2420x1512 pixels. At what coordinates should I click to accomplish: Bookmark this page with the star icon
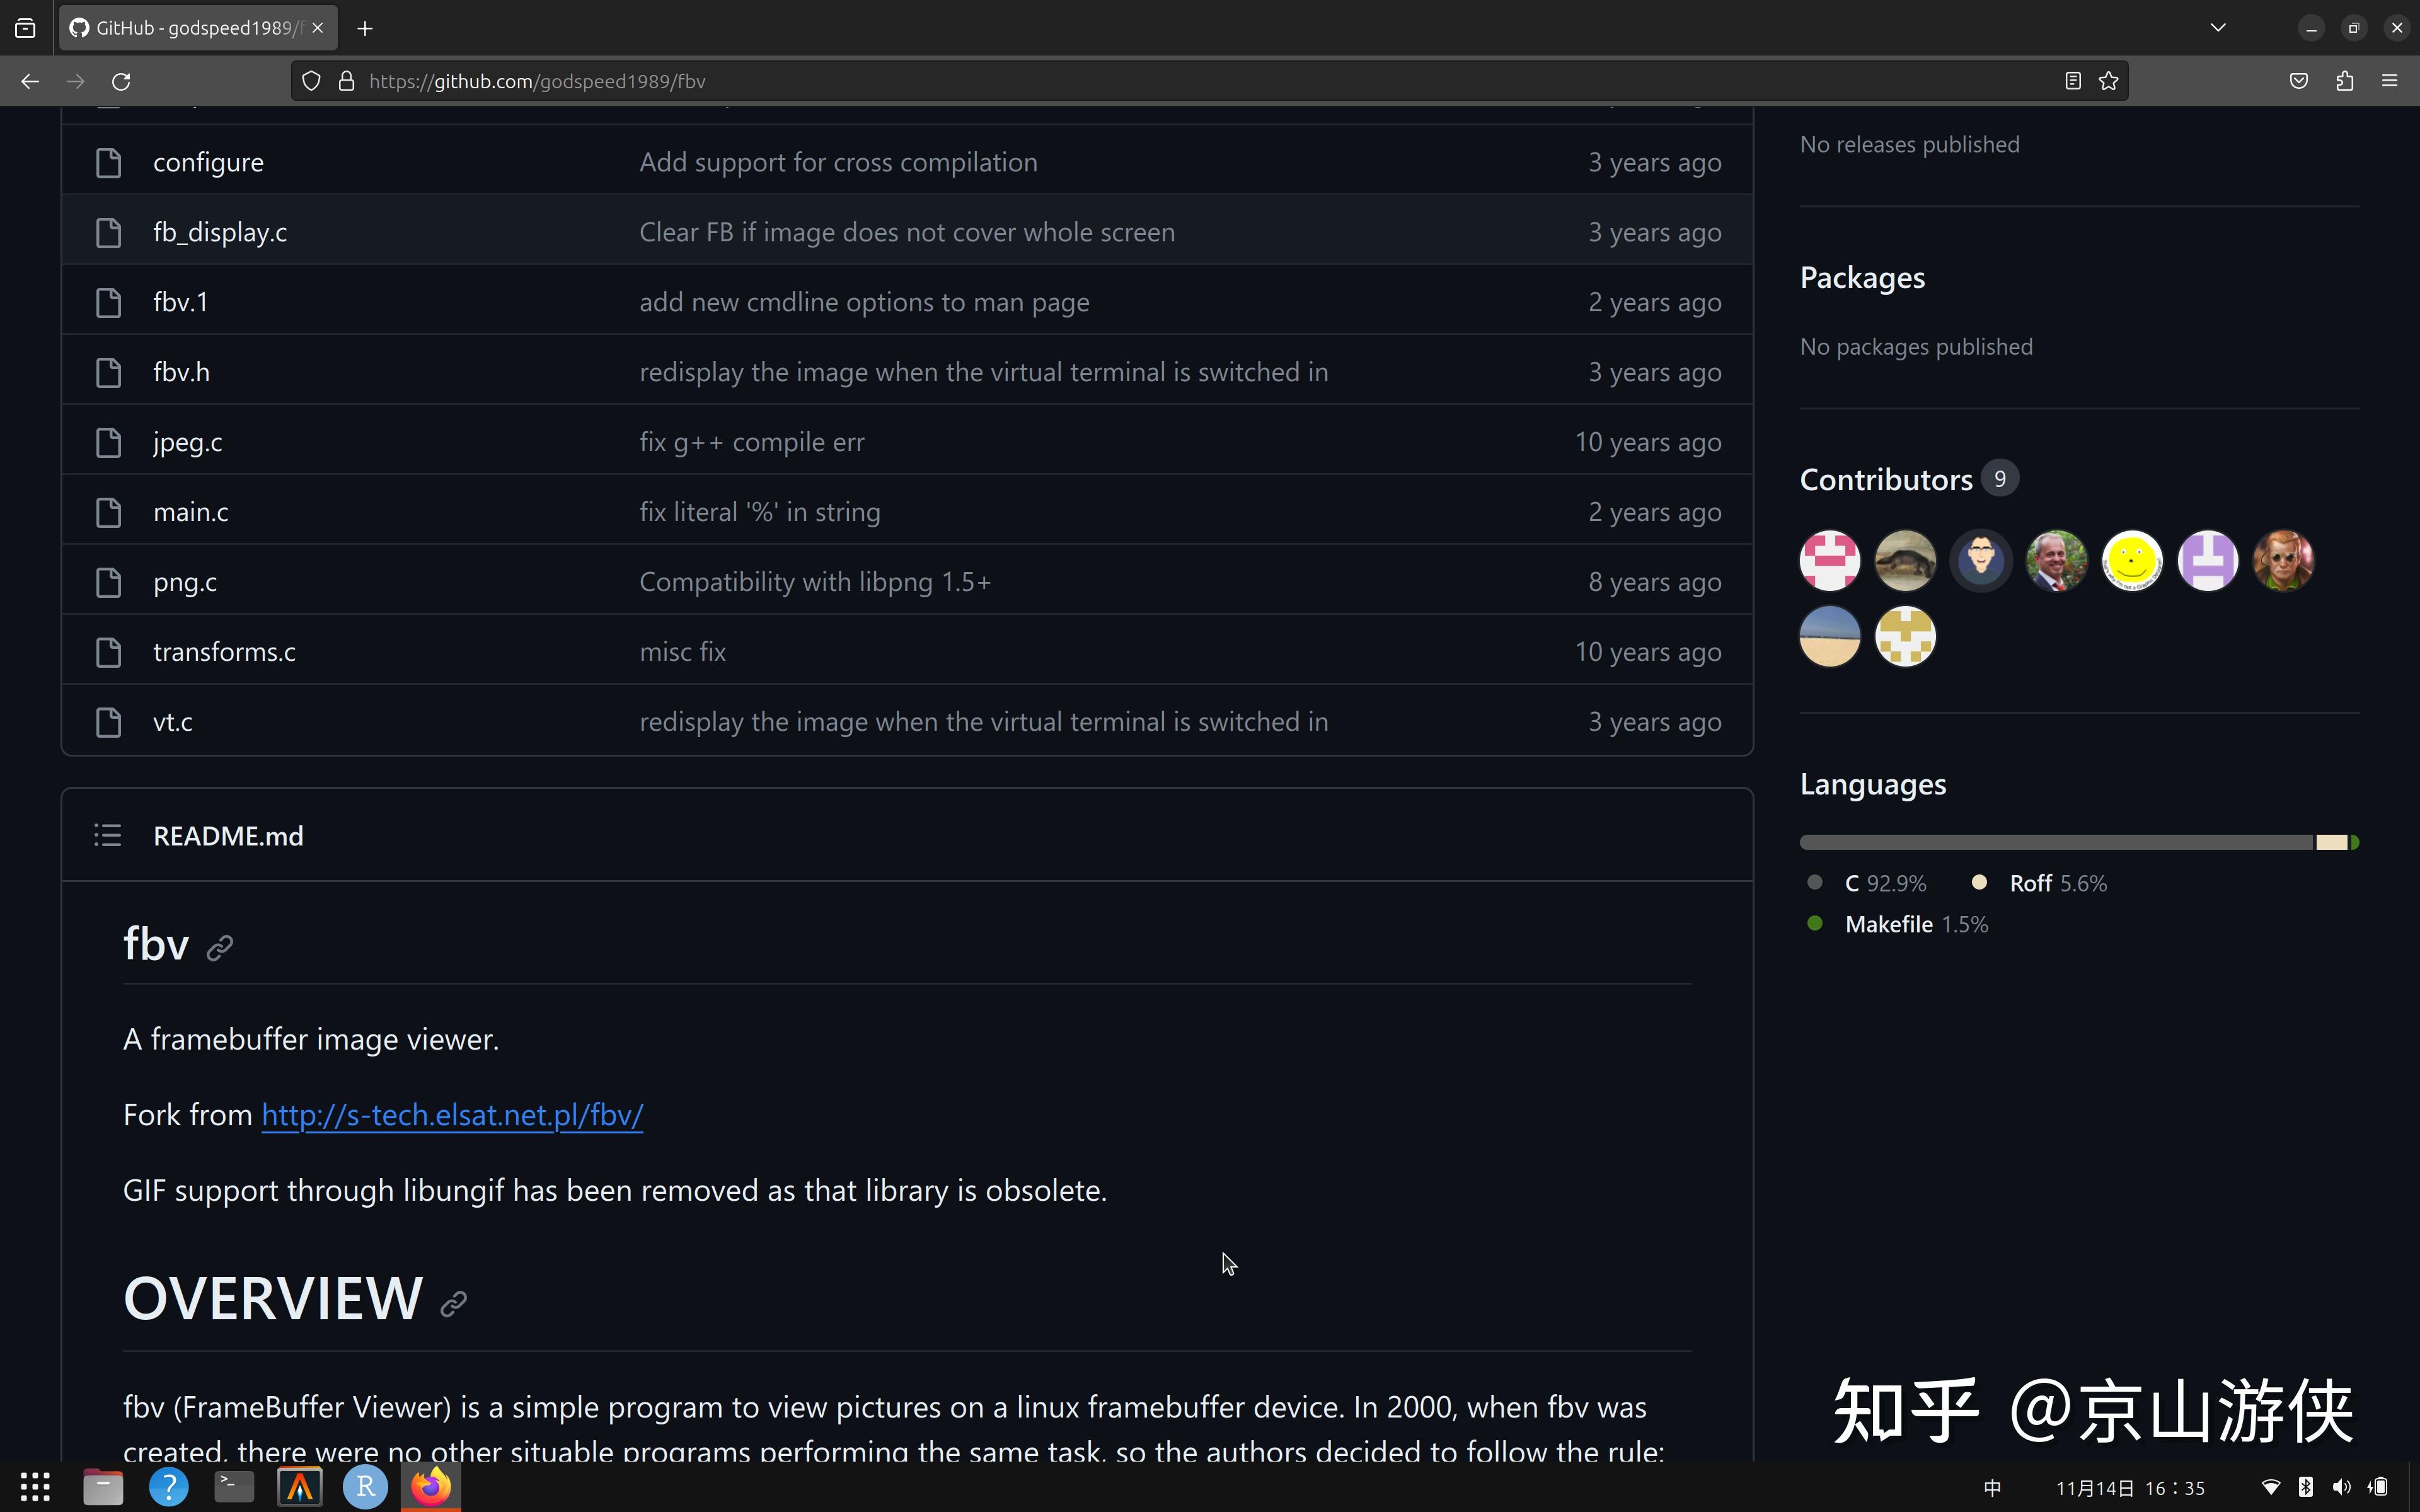2108,80
